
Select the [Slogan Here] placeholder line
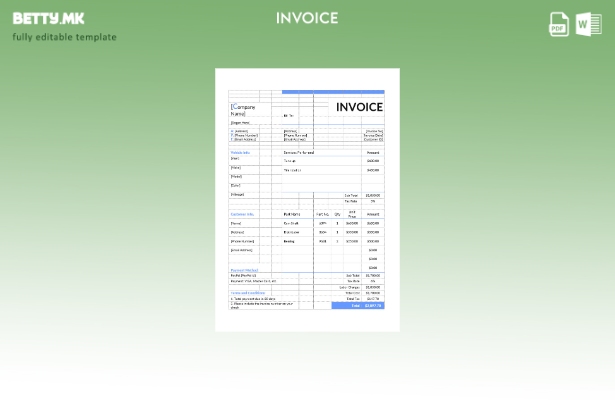click(240, 123)
